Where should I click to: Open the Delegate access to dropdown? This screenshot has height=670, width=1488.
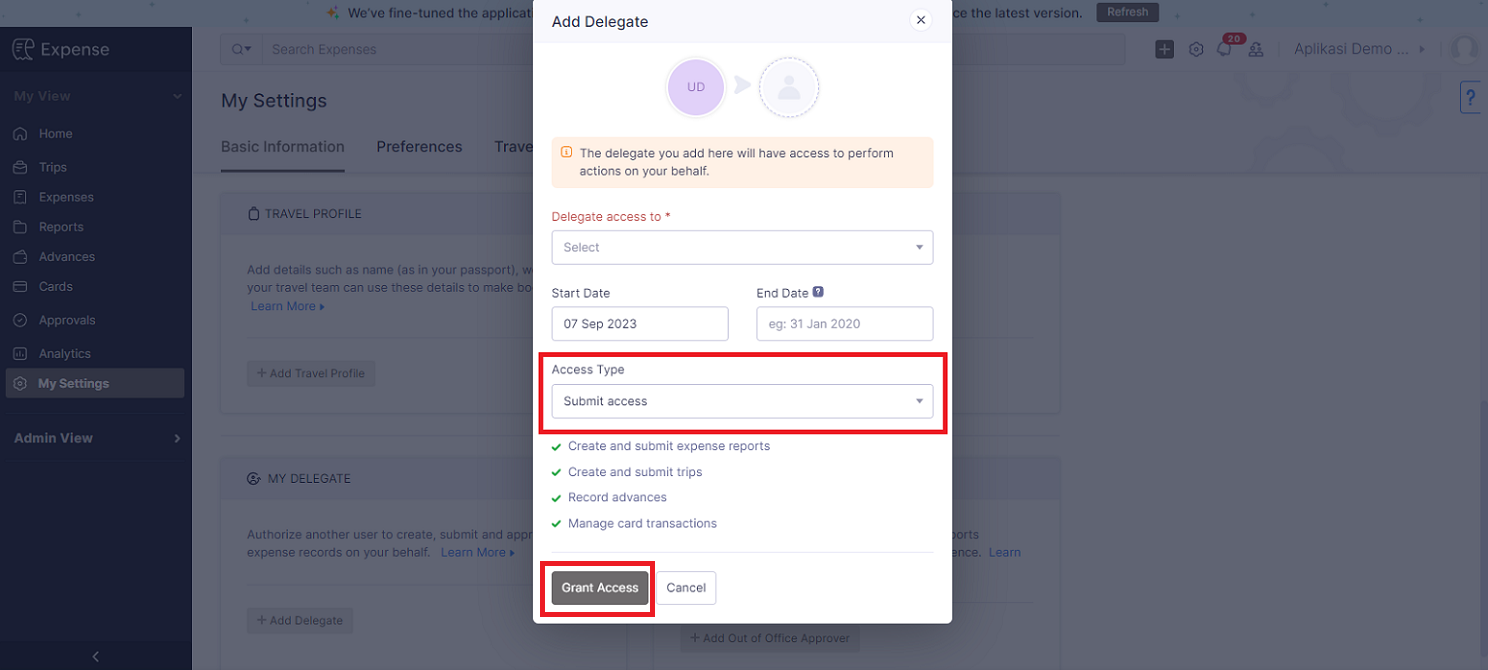tap(742, 247)
